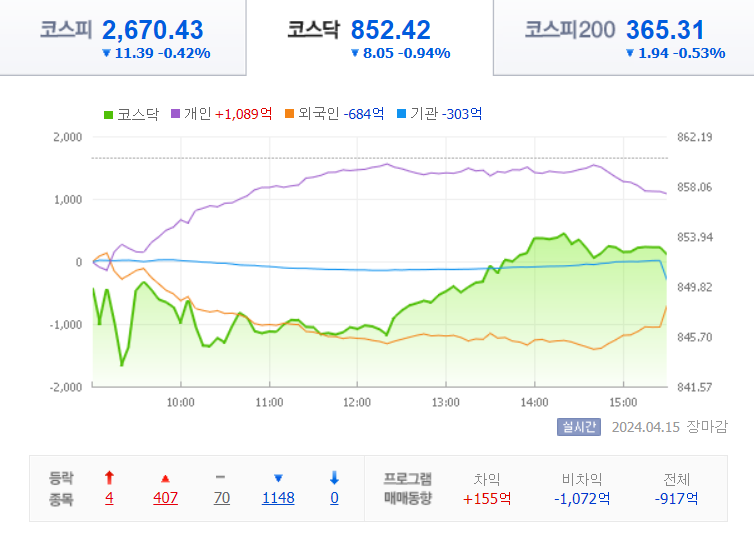This screenshot has width=754, height=550.
Task: Open the upper-limit stocks count 4
Action: 109,498
